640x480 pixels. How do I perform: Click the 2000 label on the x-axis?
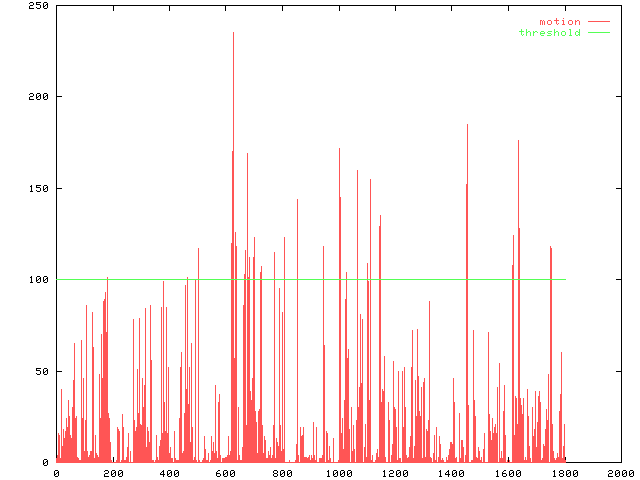point(620,473)
